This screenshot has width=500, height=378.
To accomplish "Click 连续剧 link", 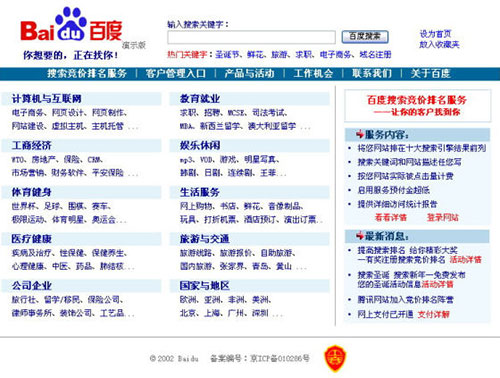I will coord(240,173).
